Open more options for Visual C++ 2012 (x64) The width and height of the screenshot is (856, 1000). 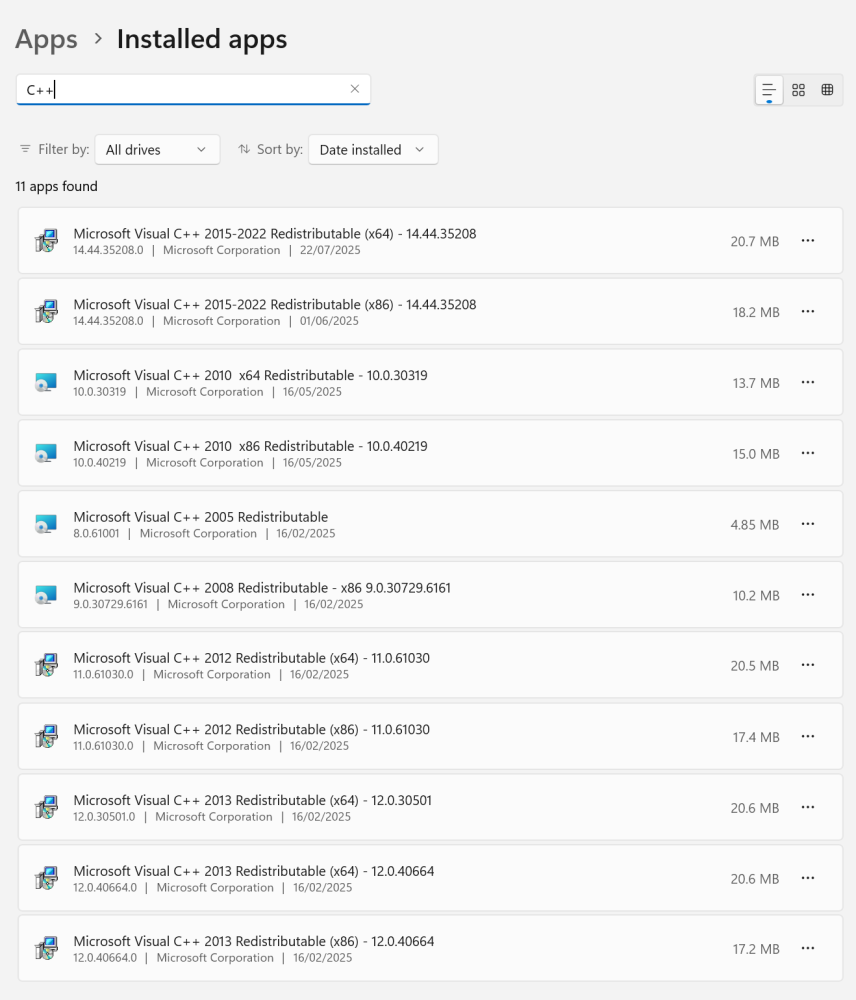[808, 665]
